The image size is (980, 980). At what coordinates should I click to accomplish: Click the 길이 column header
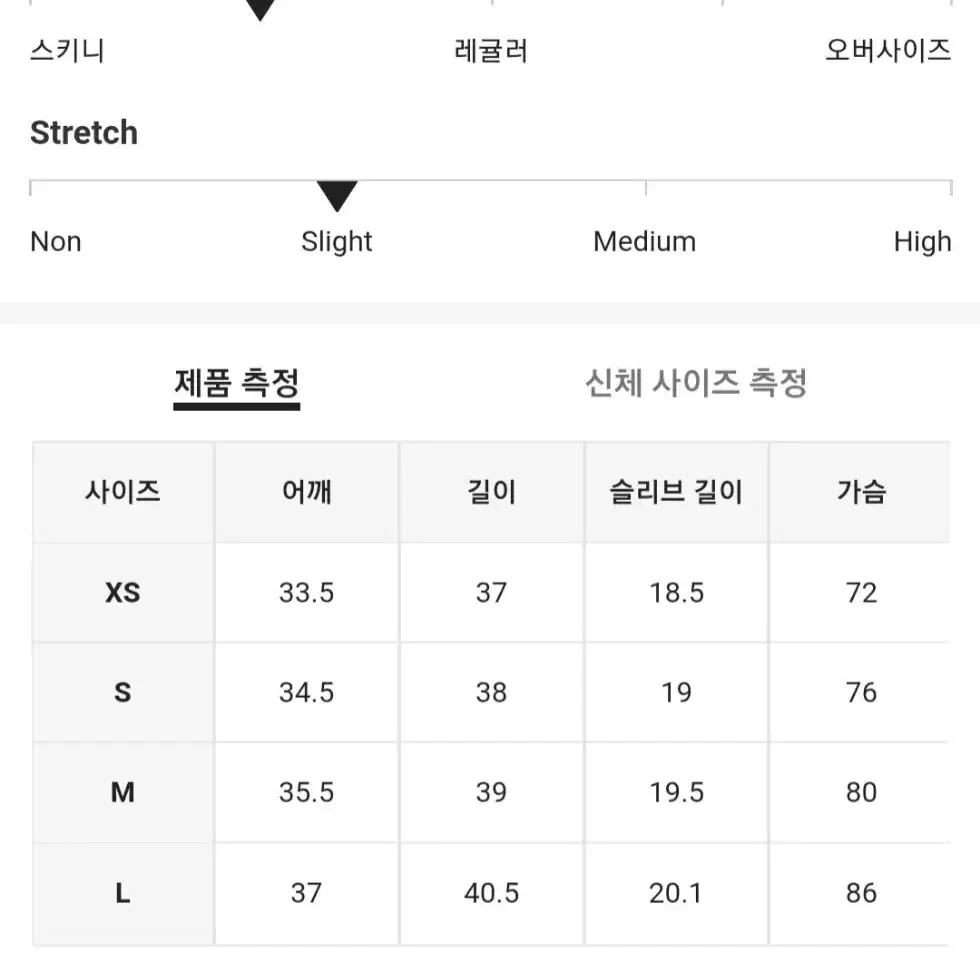492,492
